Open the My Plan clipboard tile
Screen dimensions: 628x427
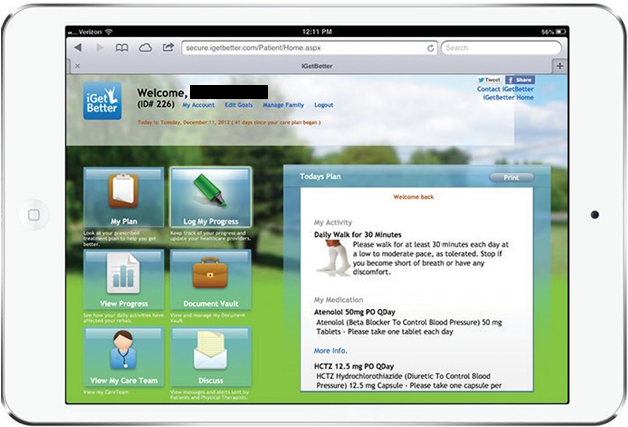pos(123,196)
